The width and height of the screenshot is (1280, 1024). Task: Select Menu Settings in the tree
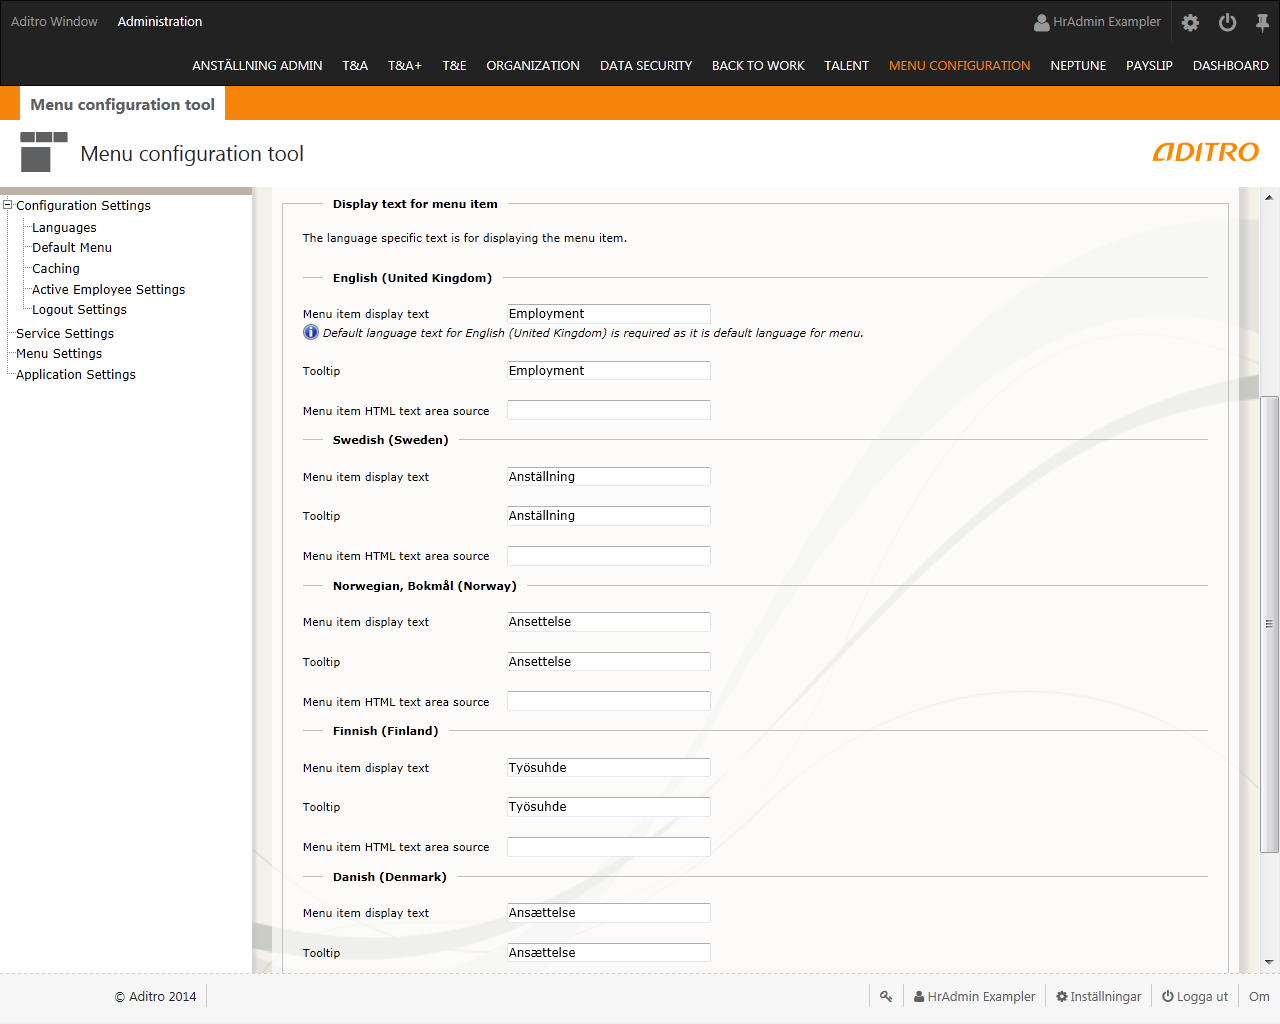click(59, 354)
